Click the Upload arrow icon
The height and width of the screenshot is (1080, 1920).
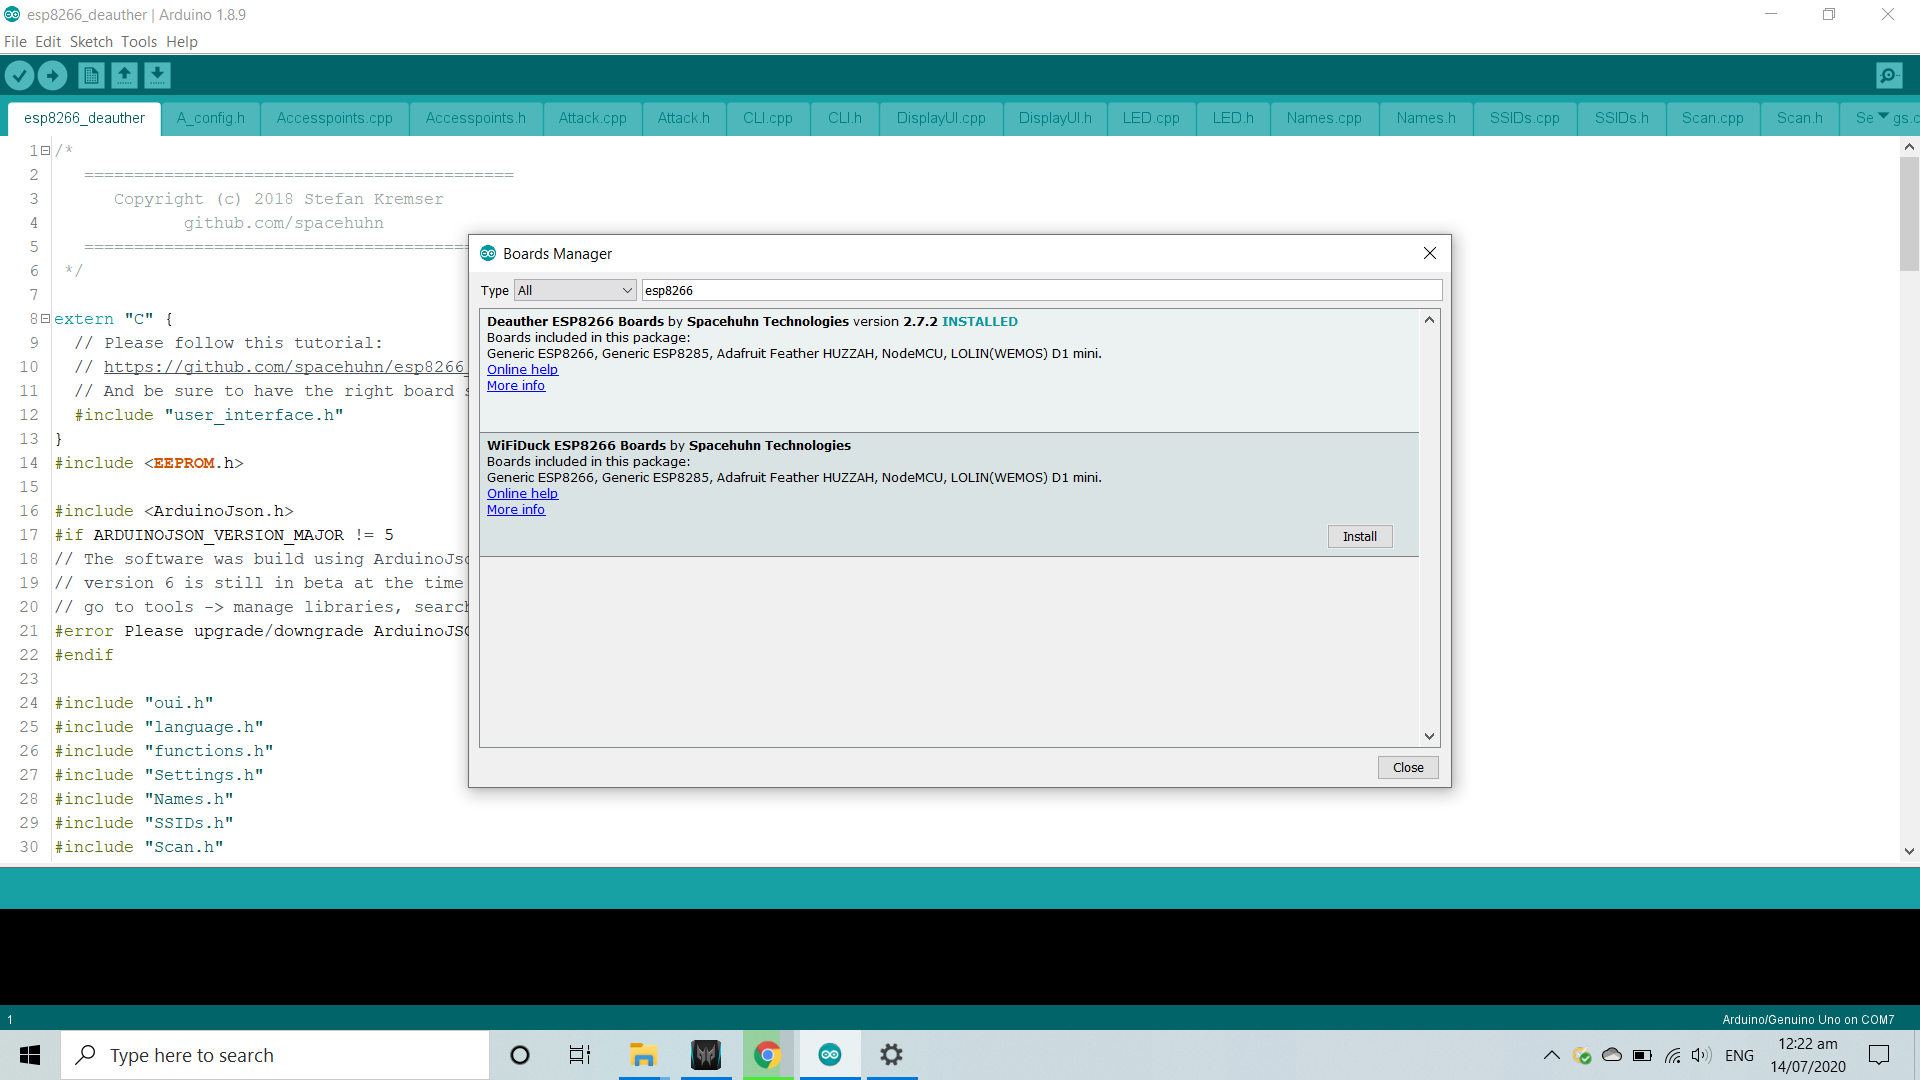point(52,75)
